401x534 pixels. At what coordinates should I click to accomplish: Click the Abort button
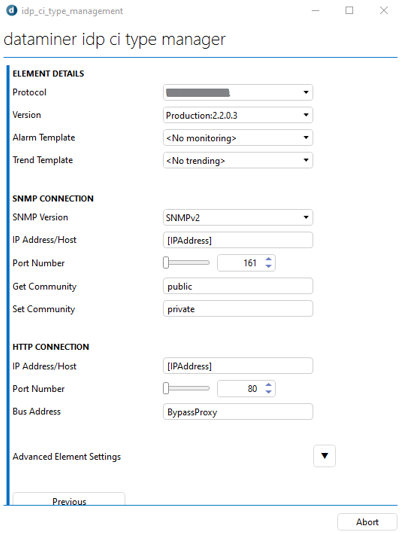pos(367,522)
